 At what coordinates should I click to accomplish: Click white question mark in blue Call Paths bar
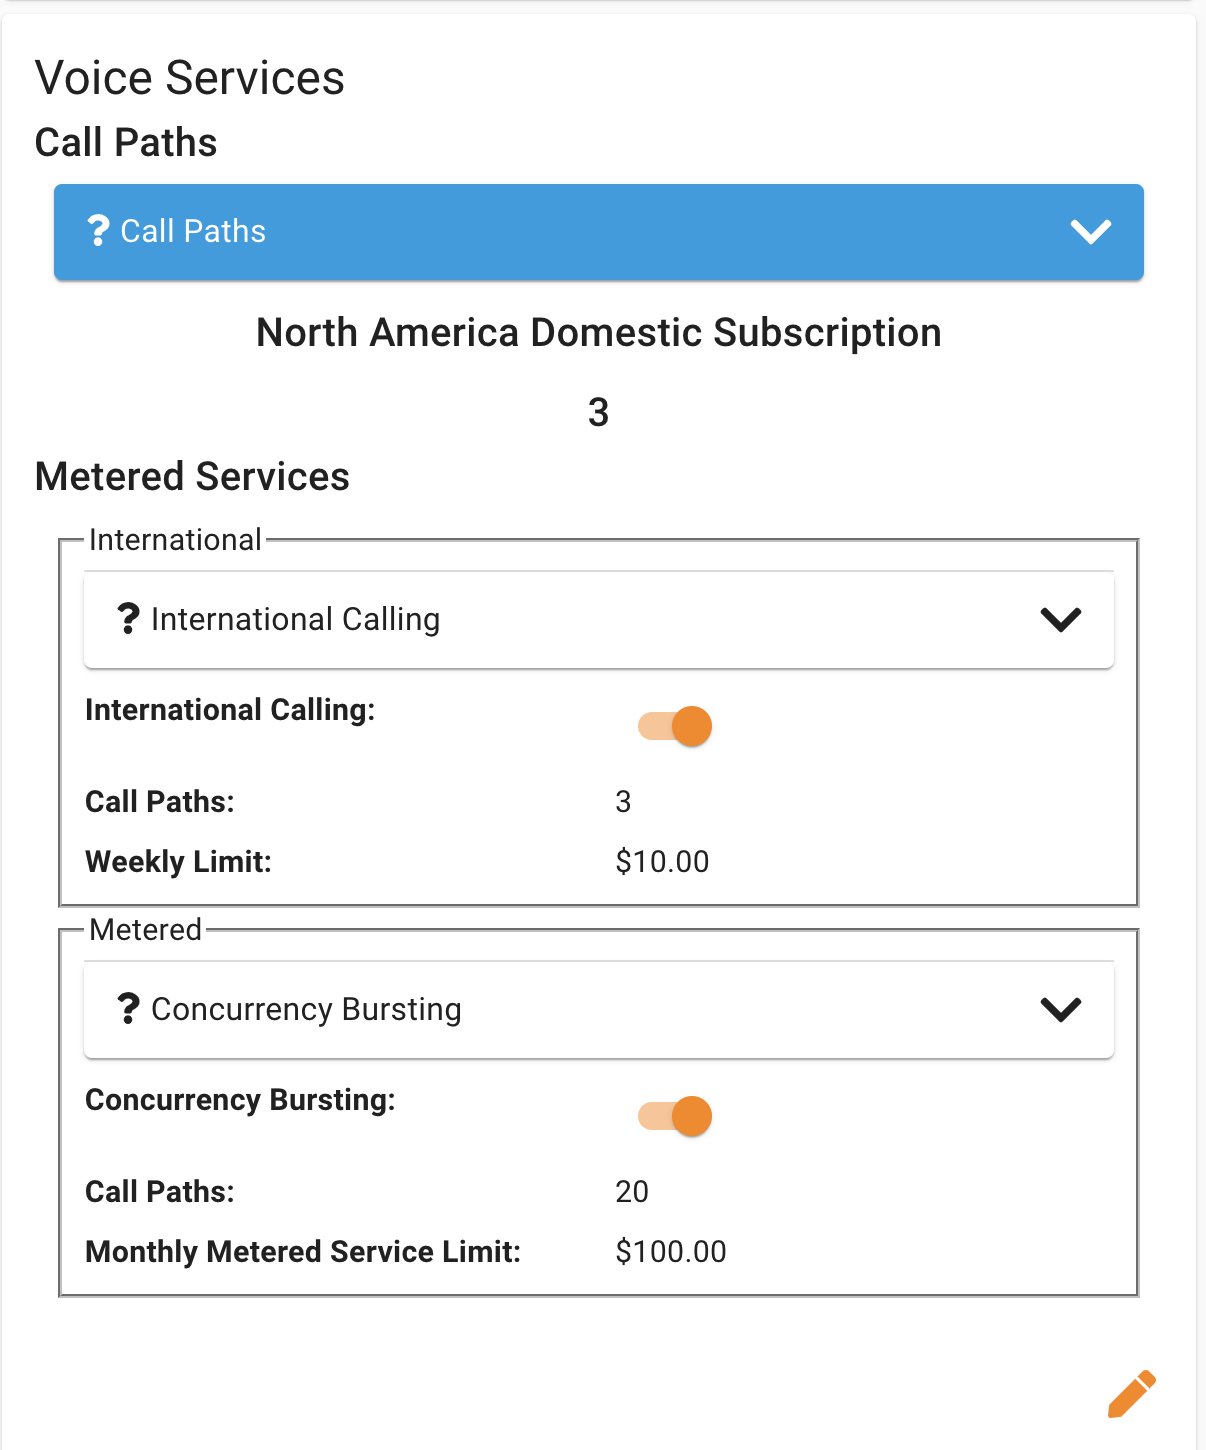point(98,231)
